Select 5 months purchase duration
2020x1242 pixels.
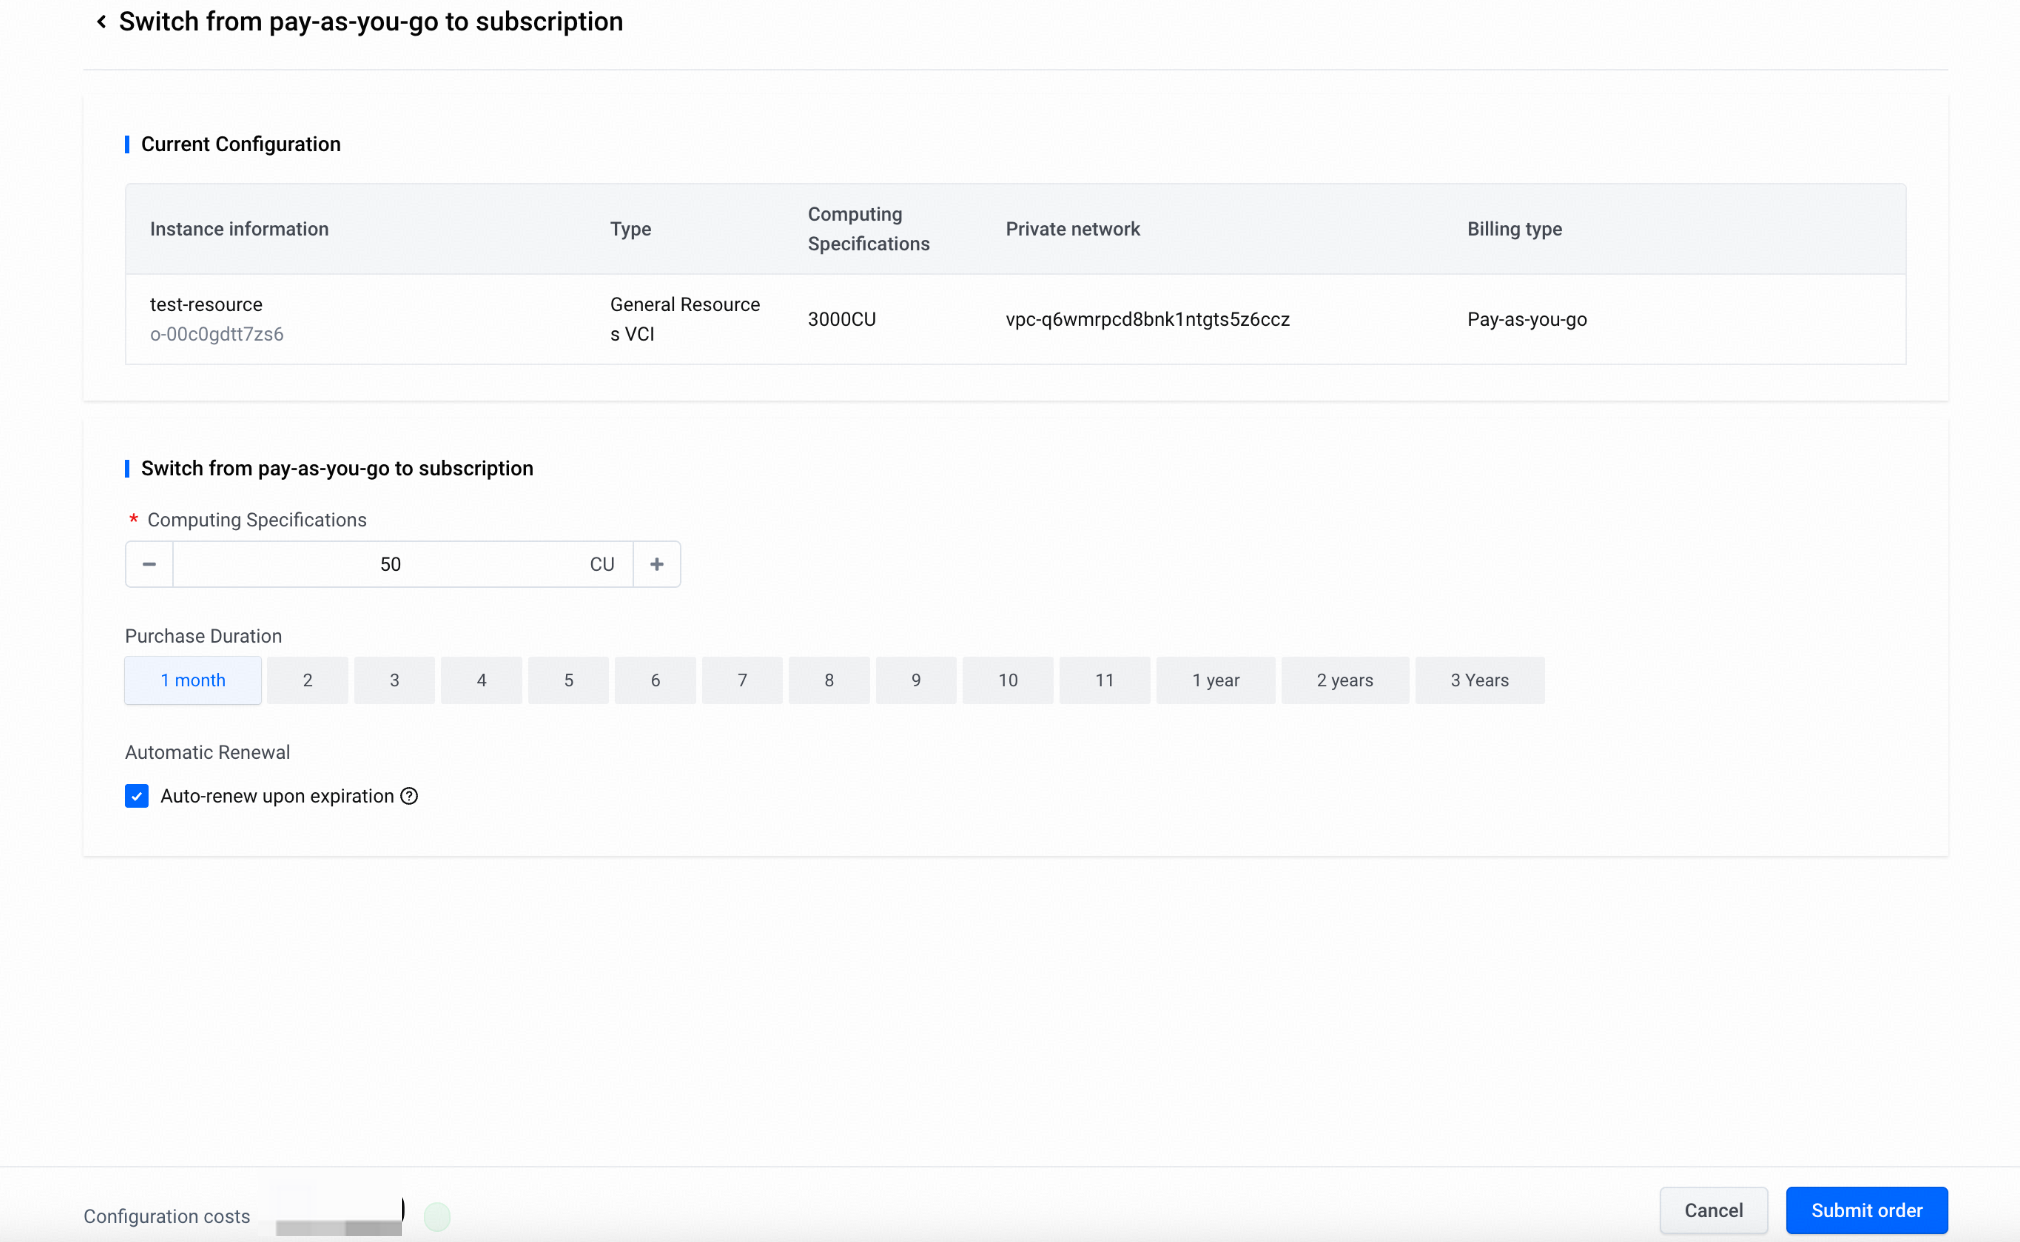(568, 680)
